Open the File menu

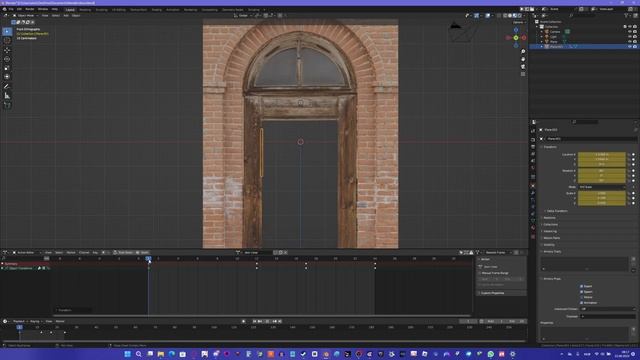pyautogui.click(x=11, y=9)
